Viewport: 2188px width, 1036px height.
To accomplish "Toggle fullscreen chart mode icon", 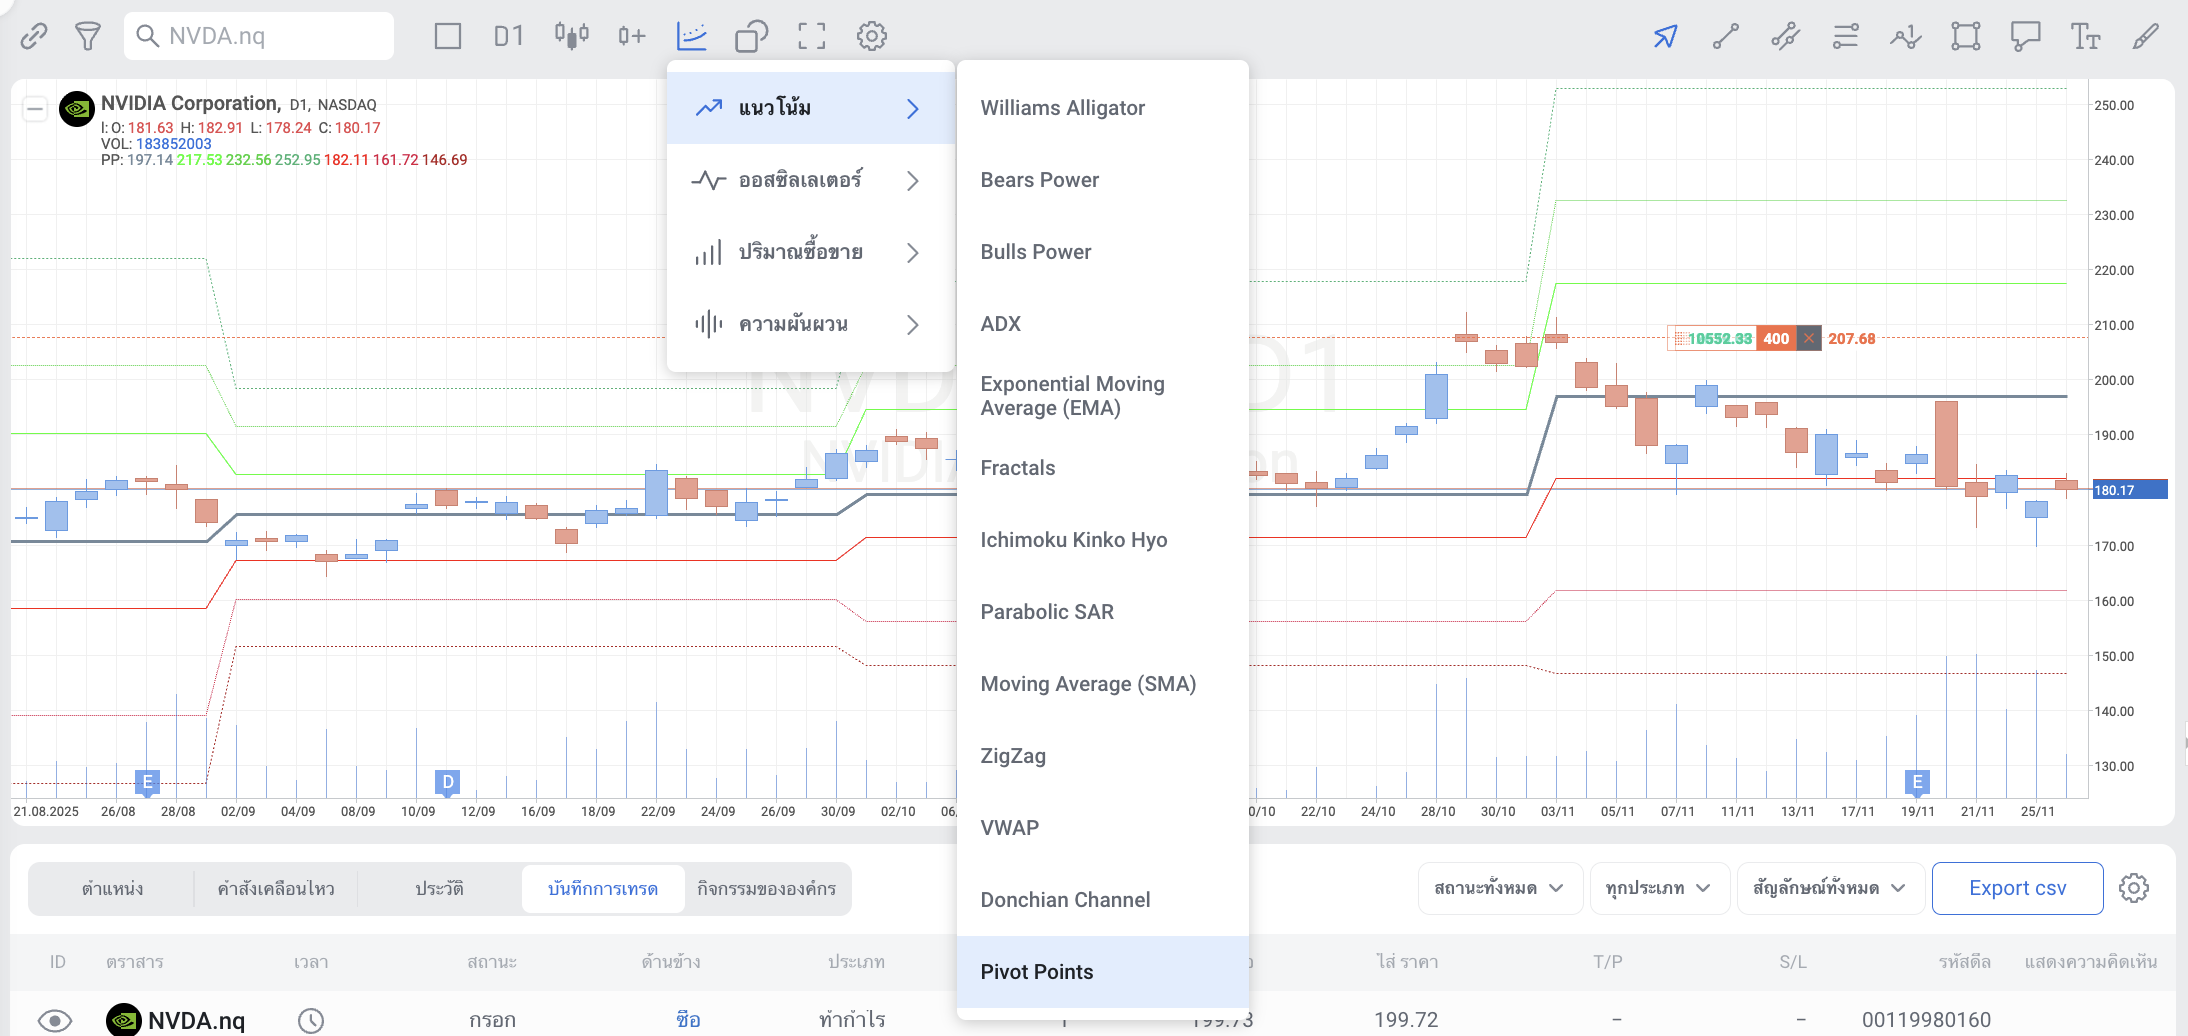I will click(x=812, y=37).
